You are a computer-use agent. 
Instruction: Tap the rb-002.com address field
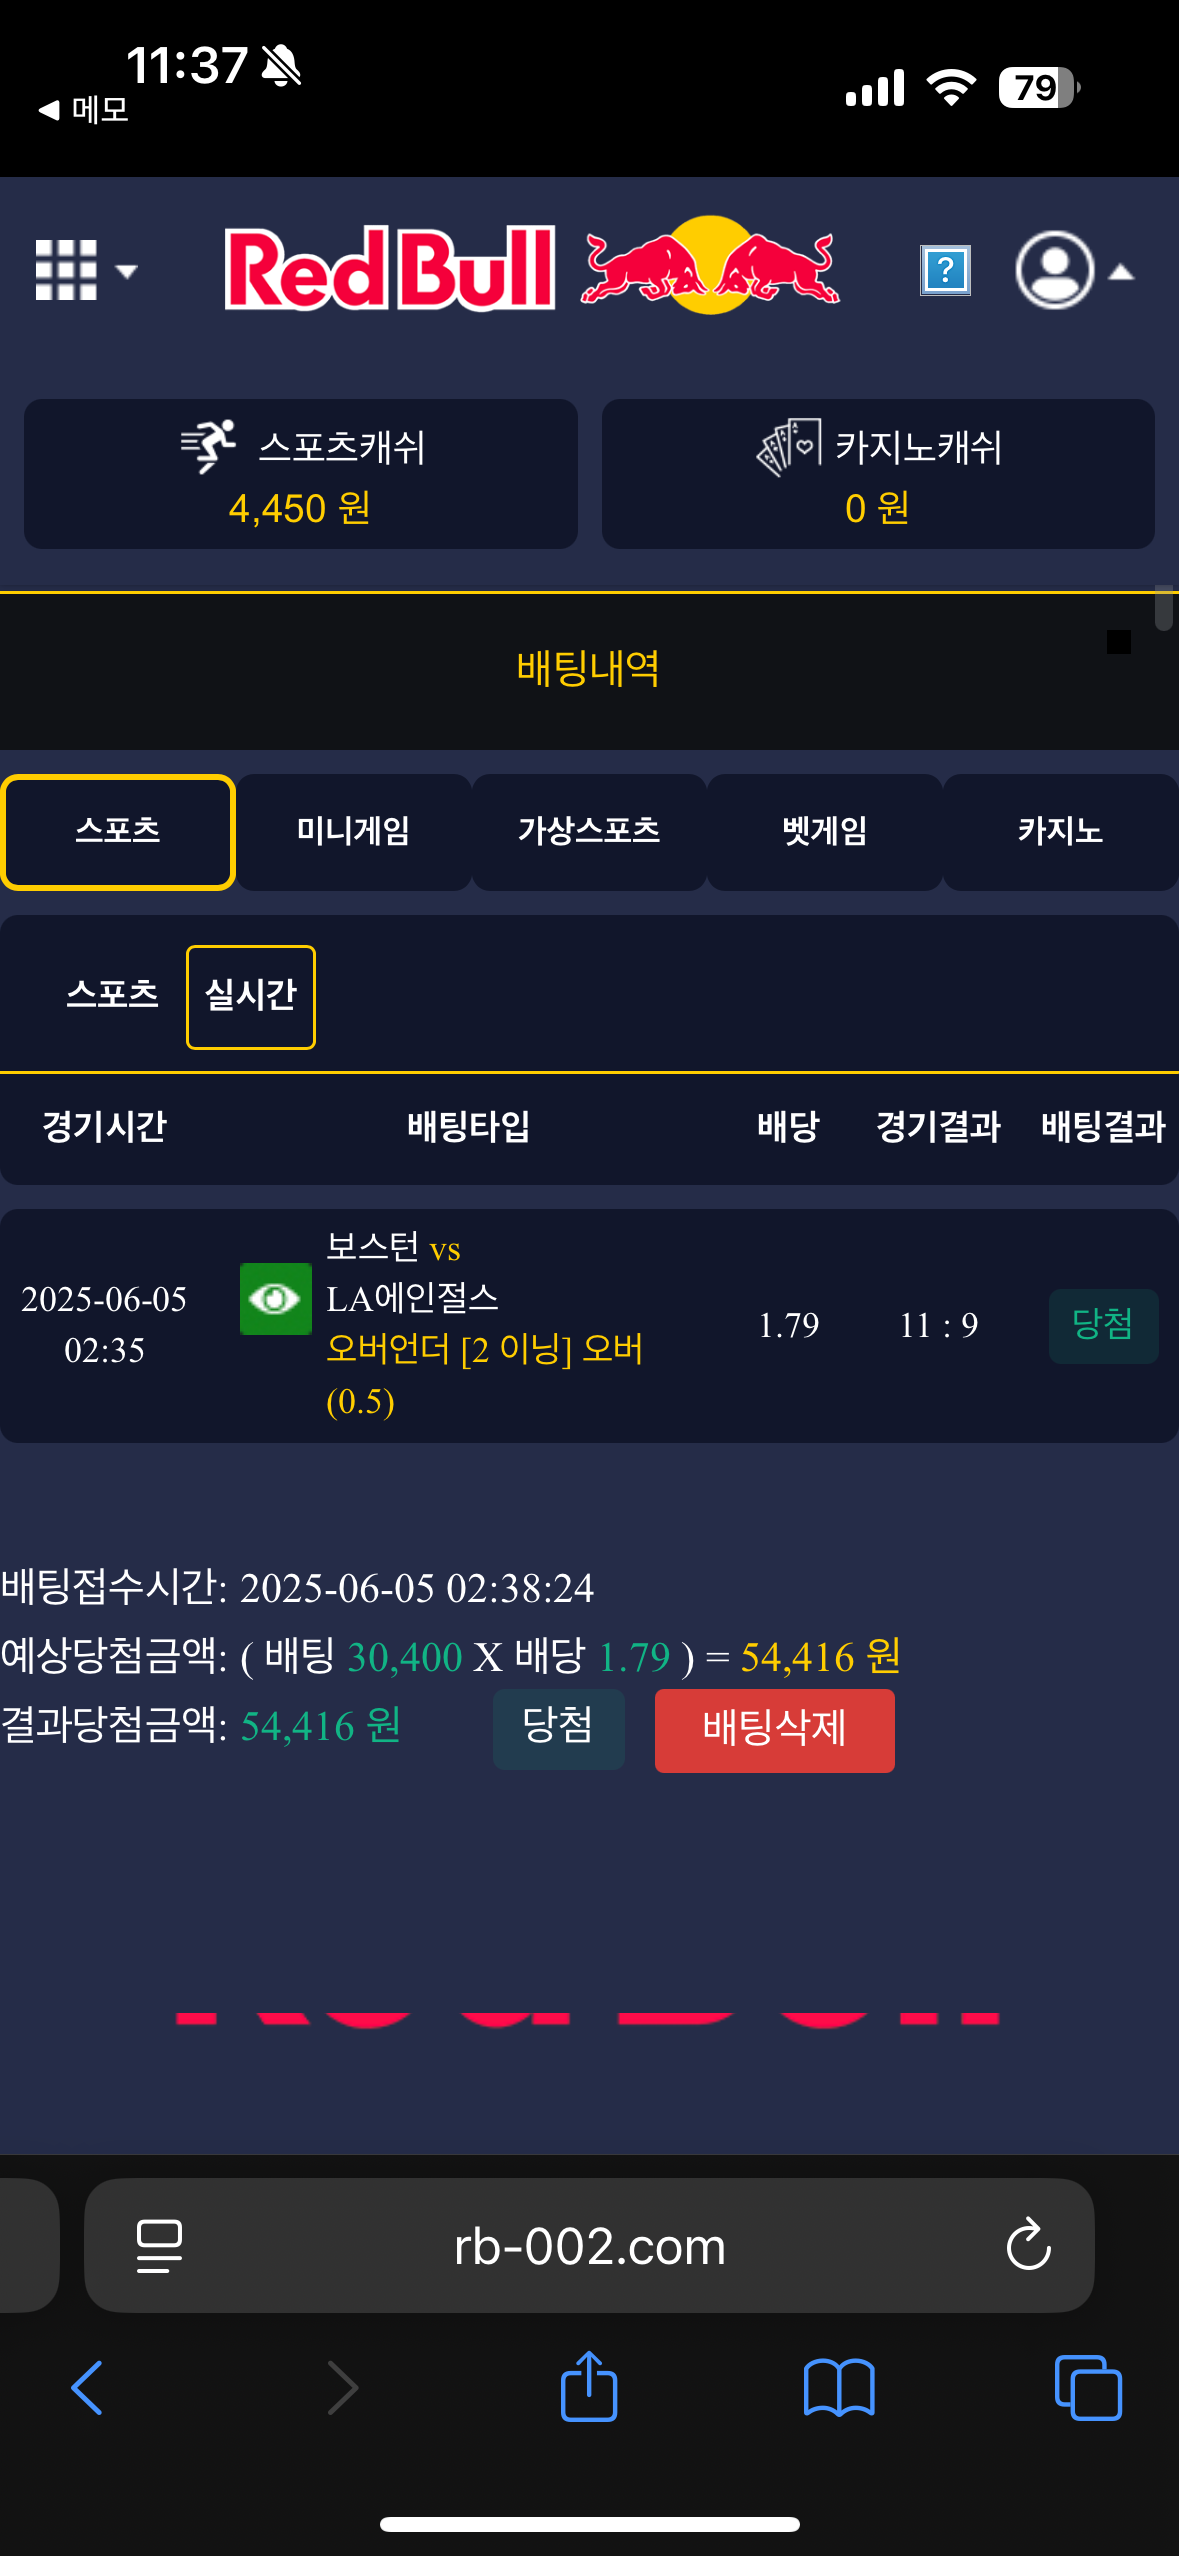tap(589, 2246)
